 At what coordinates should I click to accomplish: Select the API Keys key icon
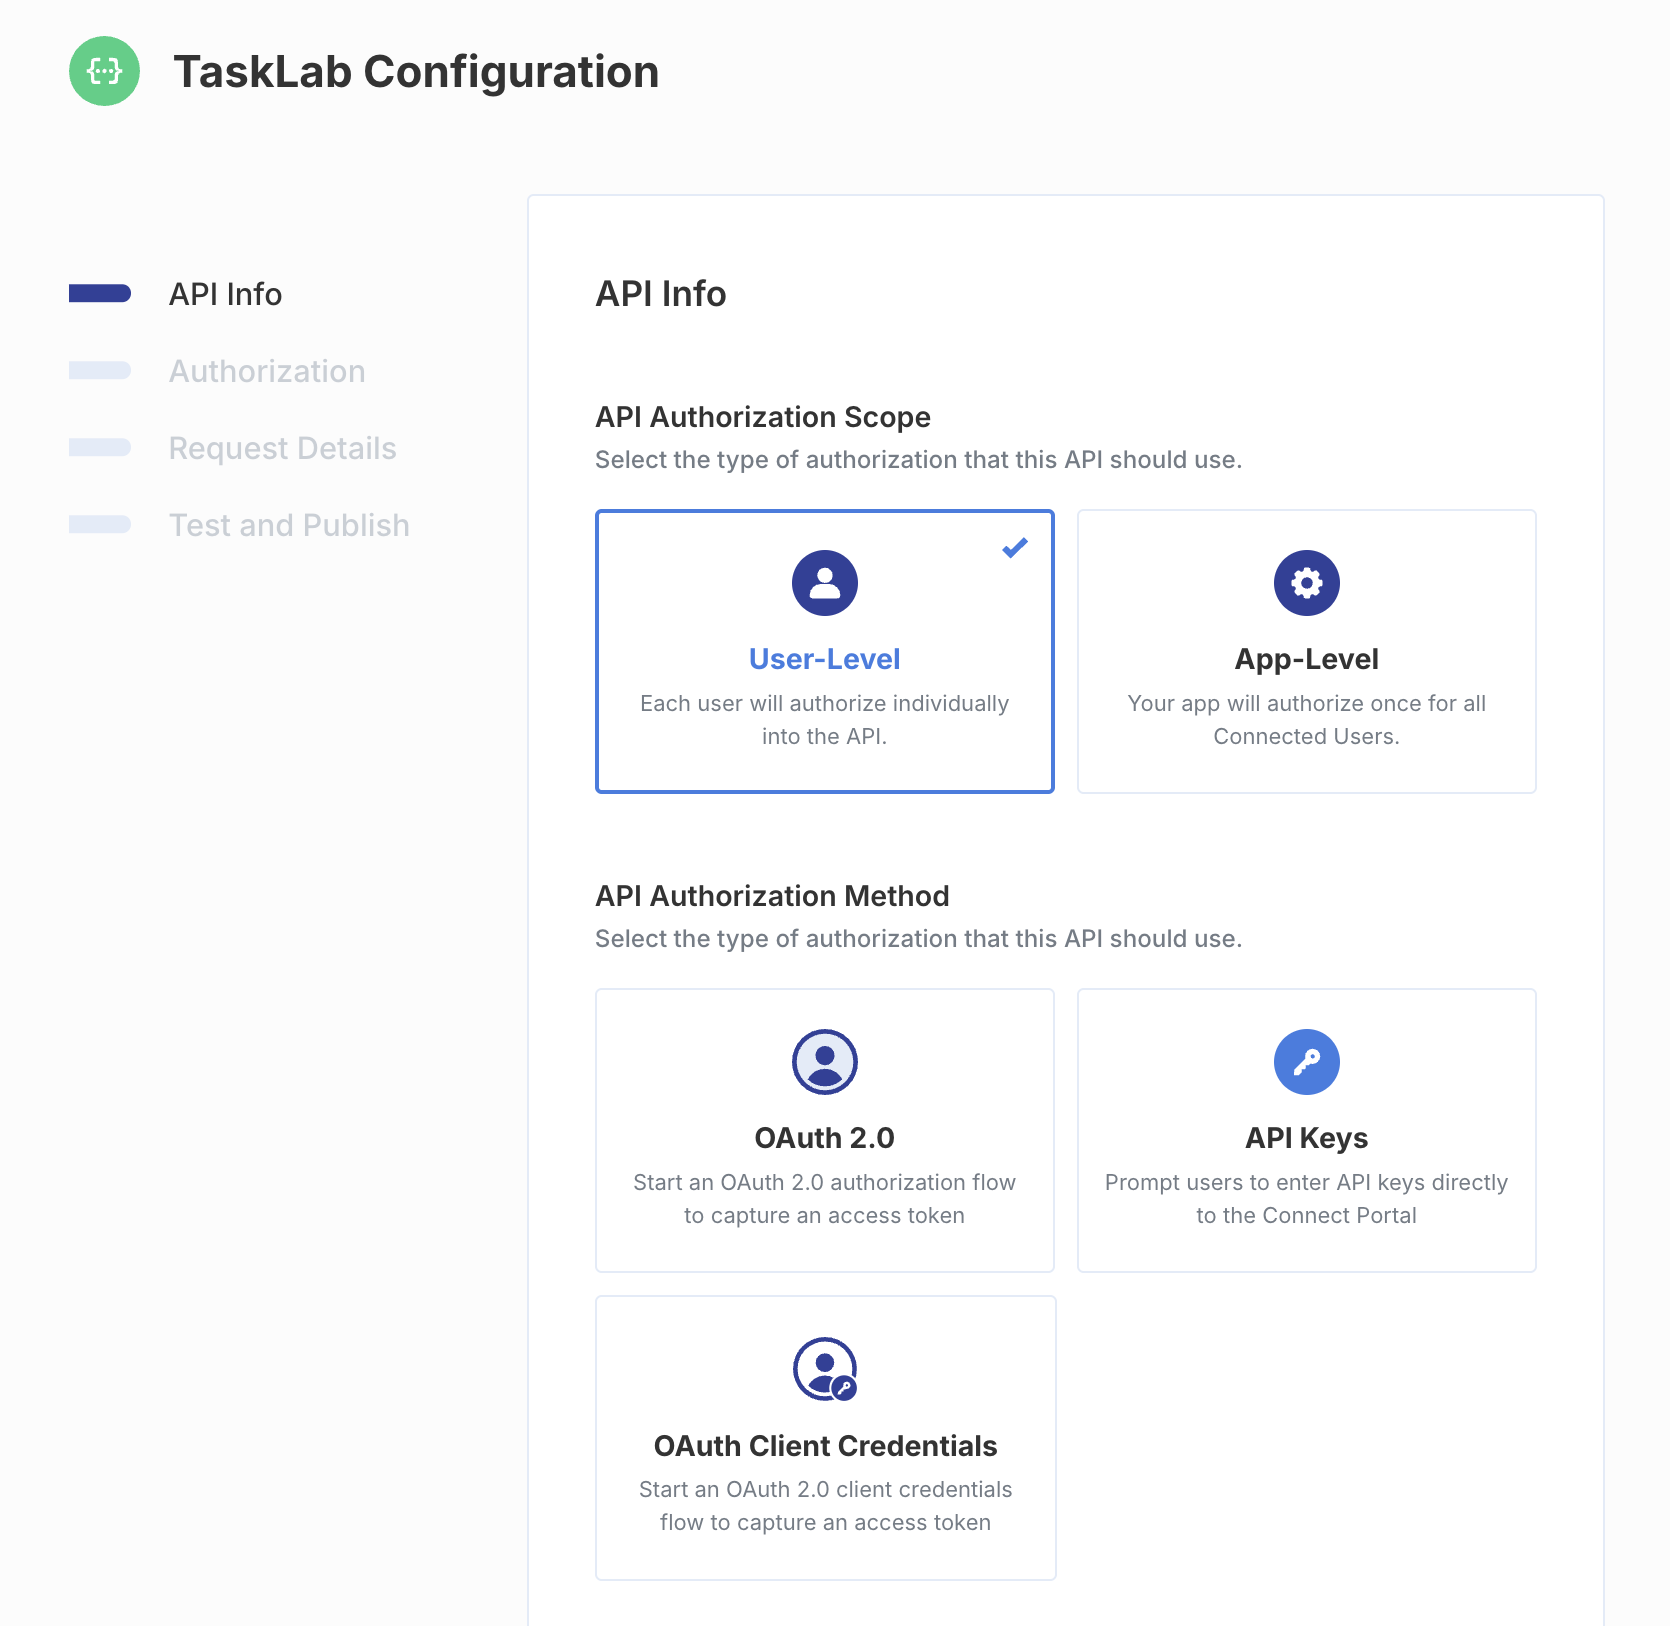(1306, 1061)
